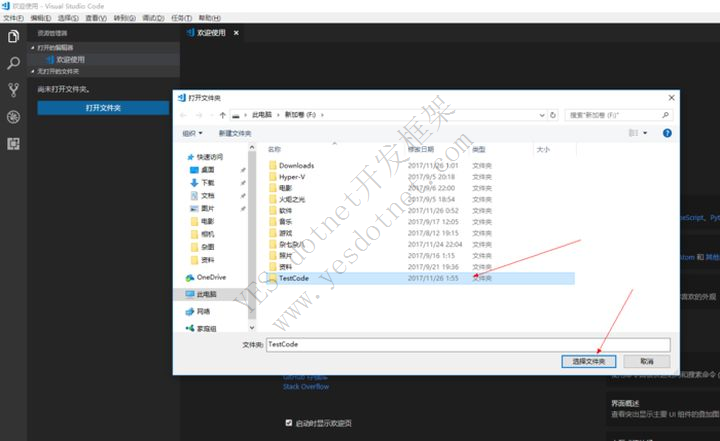Select the Hyper-V folder in file list
Image resolution: width=720 pixels, height=441 pixels.
tap(287, 177)
